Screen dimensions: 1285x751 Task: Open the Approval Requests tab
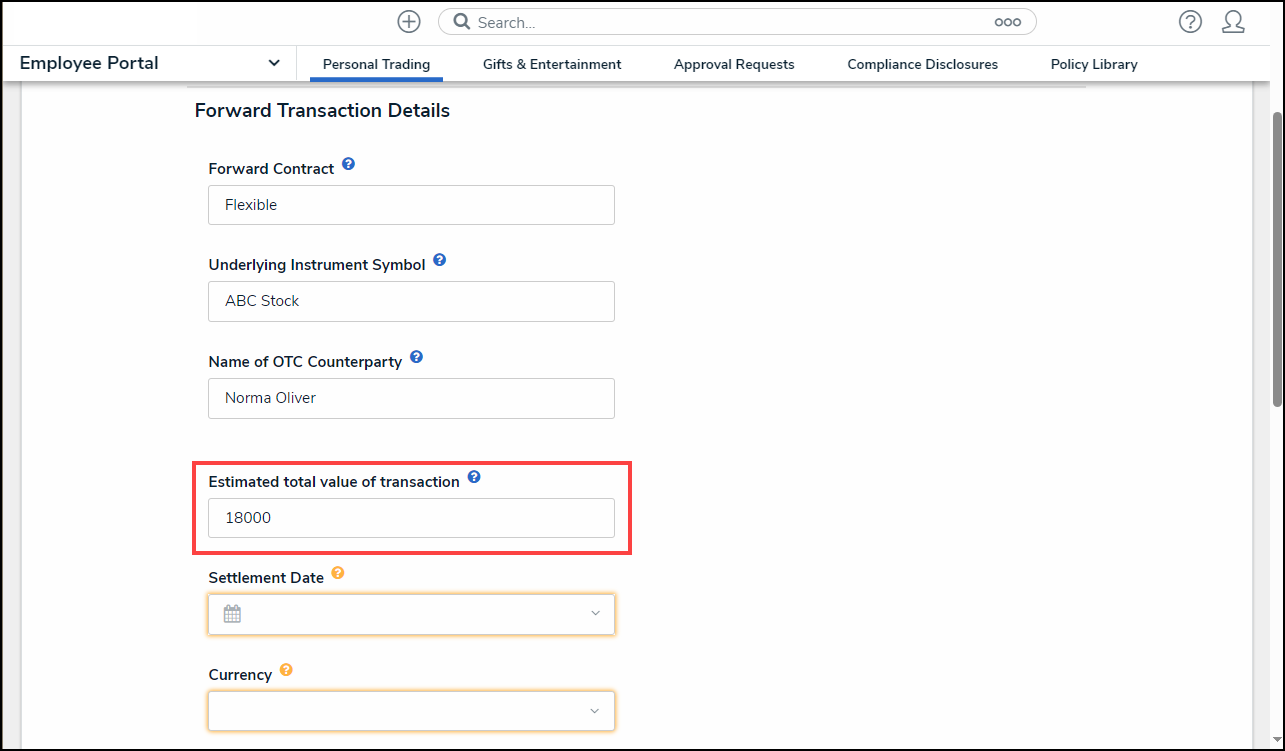tap(734, 64)
